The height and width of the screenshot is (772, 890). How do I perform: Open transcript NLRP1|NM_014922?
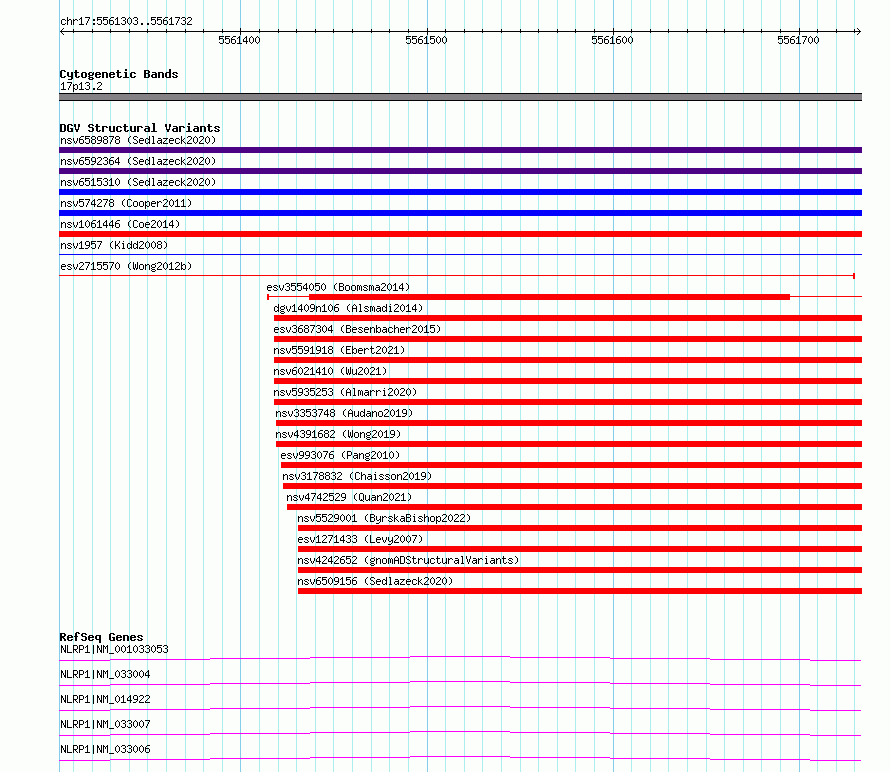pos(105,699)
